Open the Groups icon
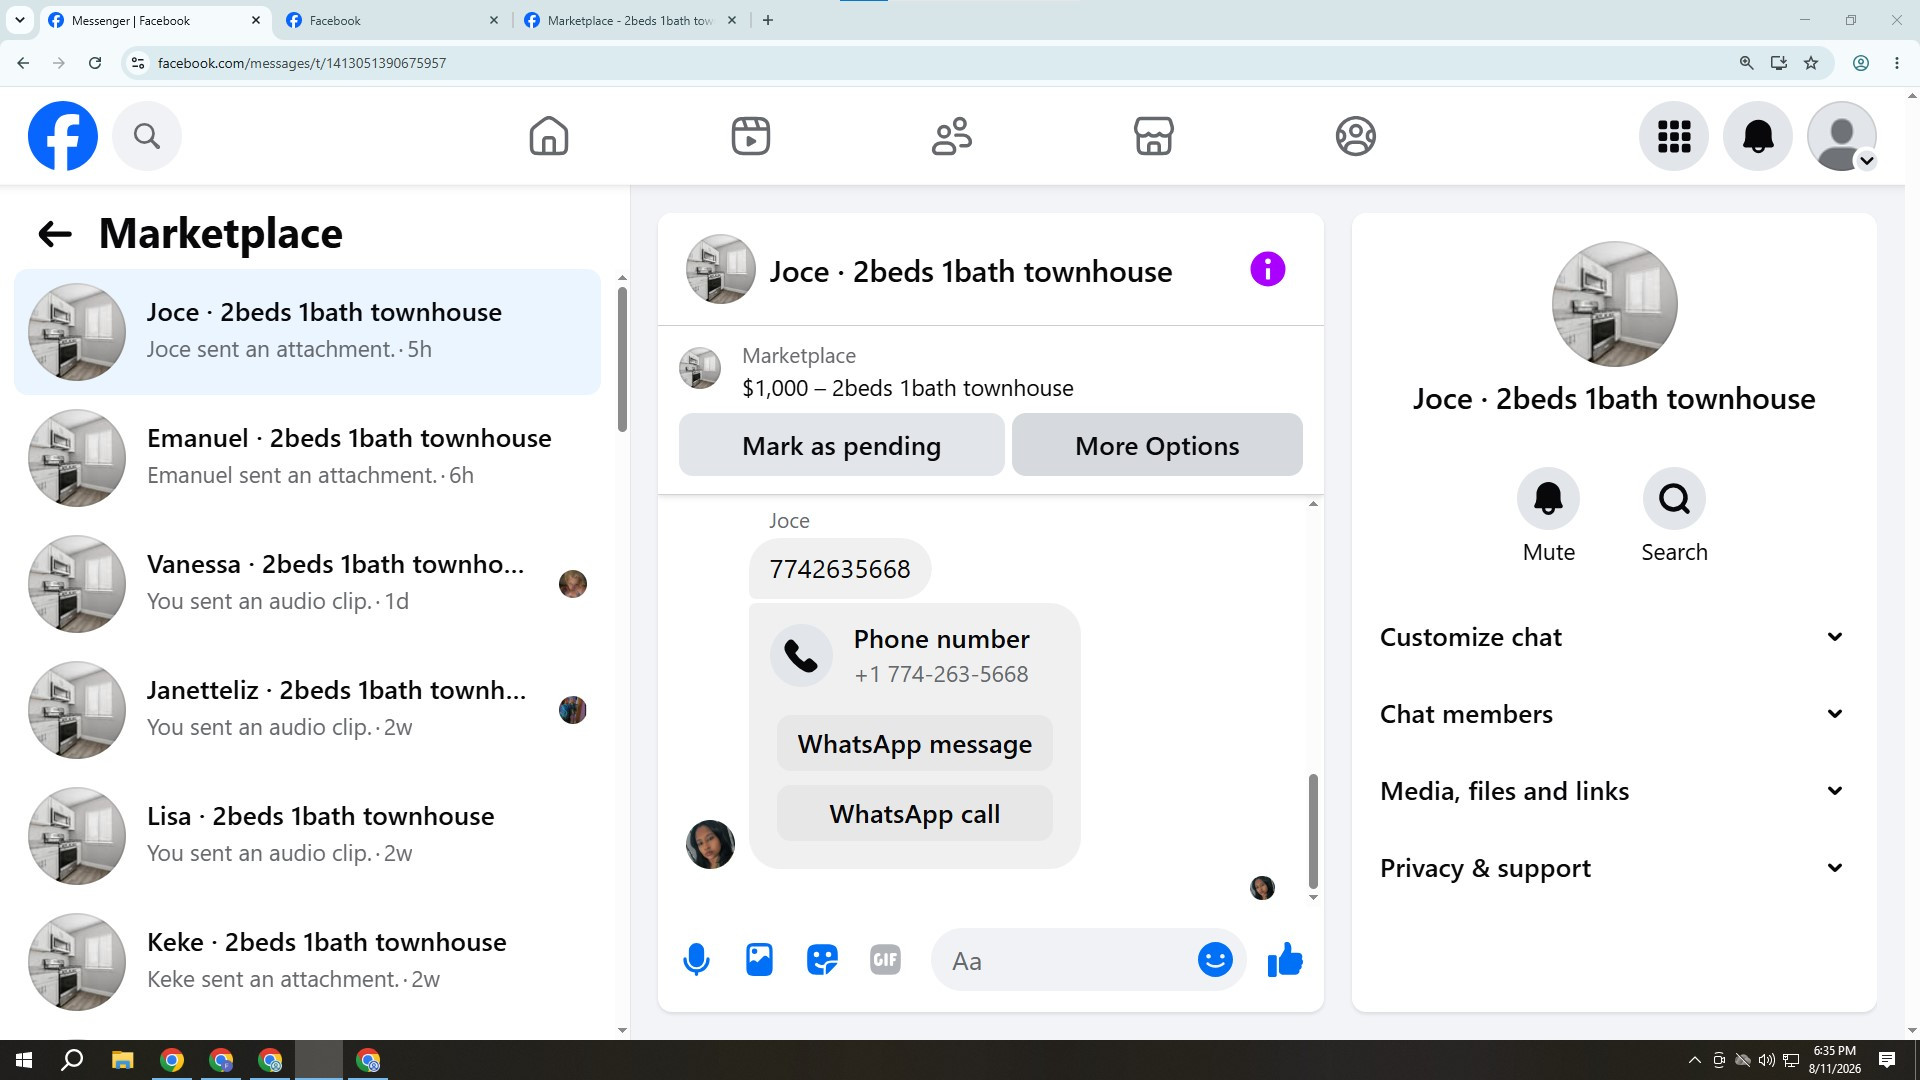 tap(1356, 136)
